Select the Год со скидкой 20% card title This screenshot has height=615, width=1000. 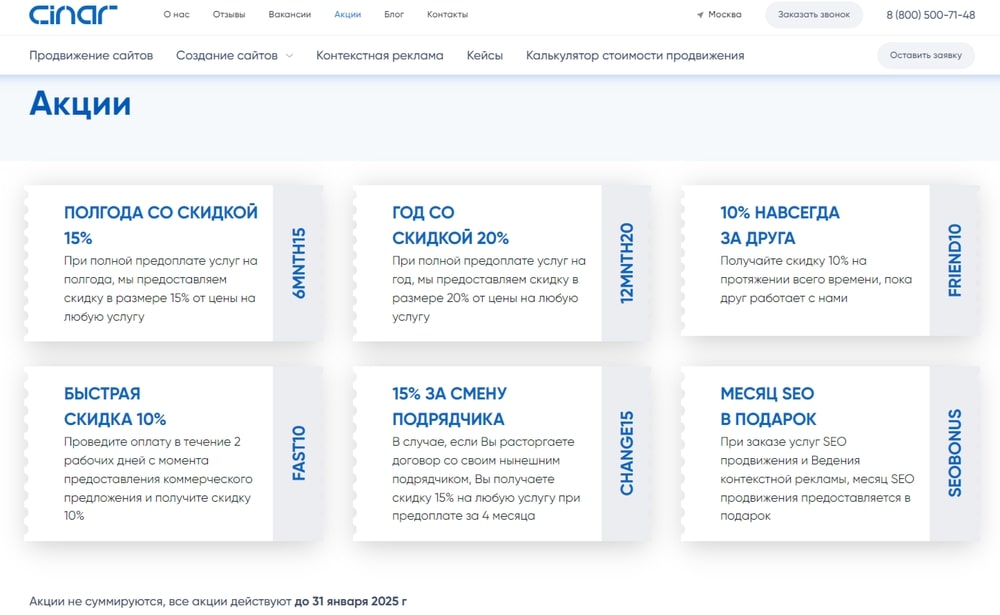coord(450,225)
